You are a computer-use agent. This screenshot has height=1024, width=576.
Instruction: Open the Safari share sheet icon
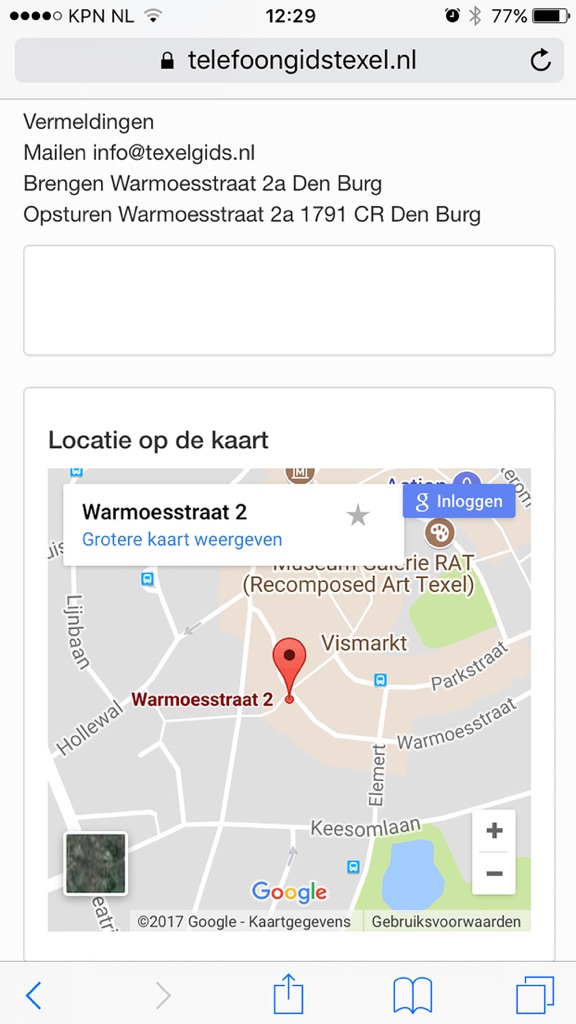point(288,993)
